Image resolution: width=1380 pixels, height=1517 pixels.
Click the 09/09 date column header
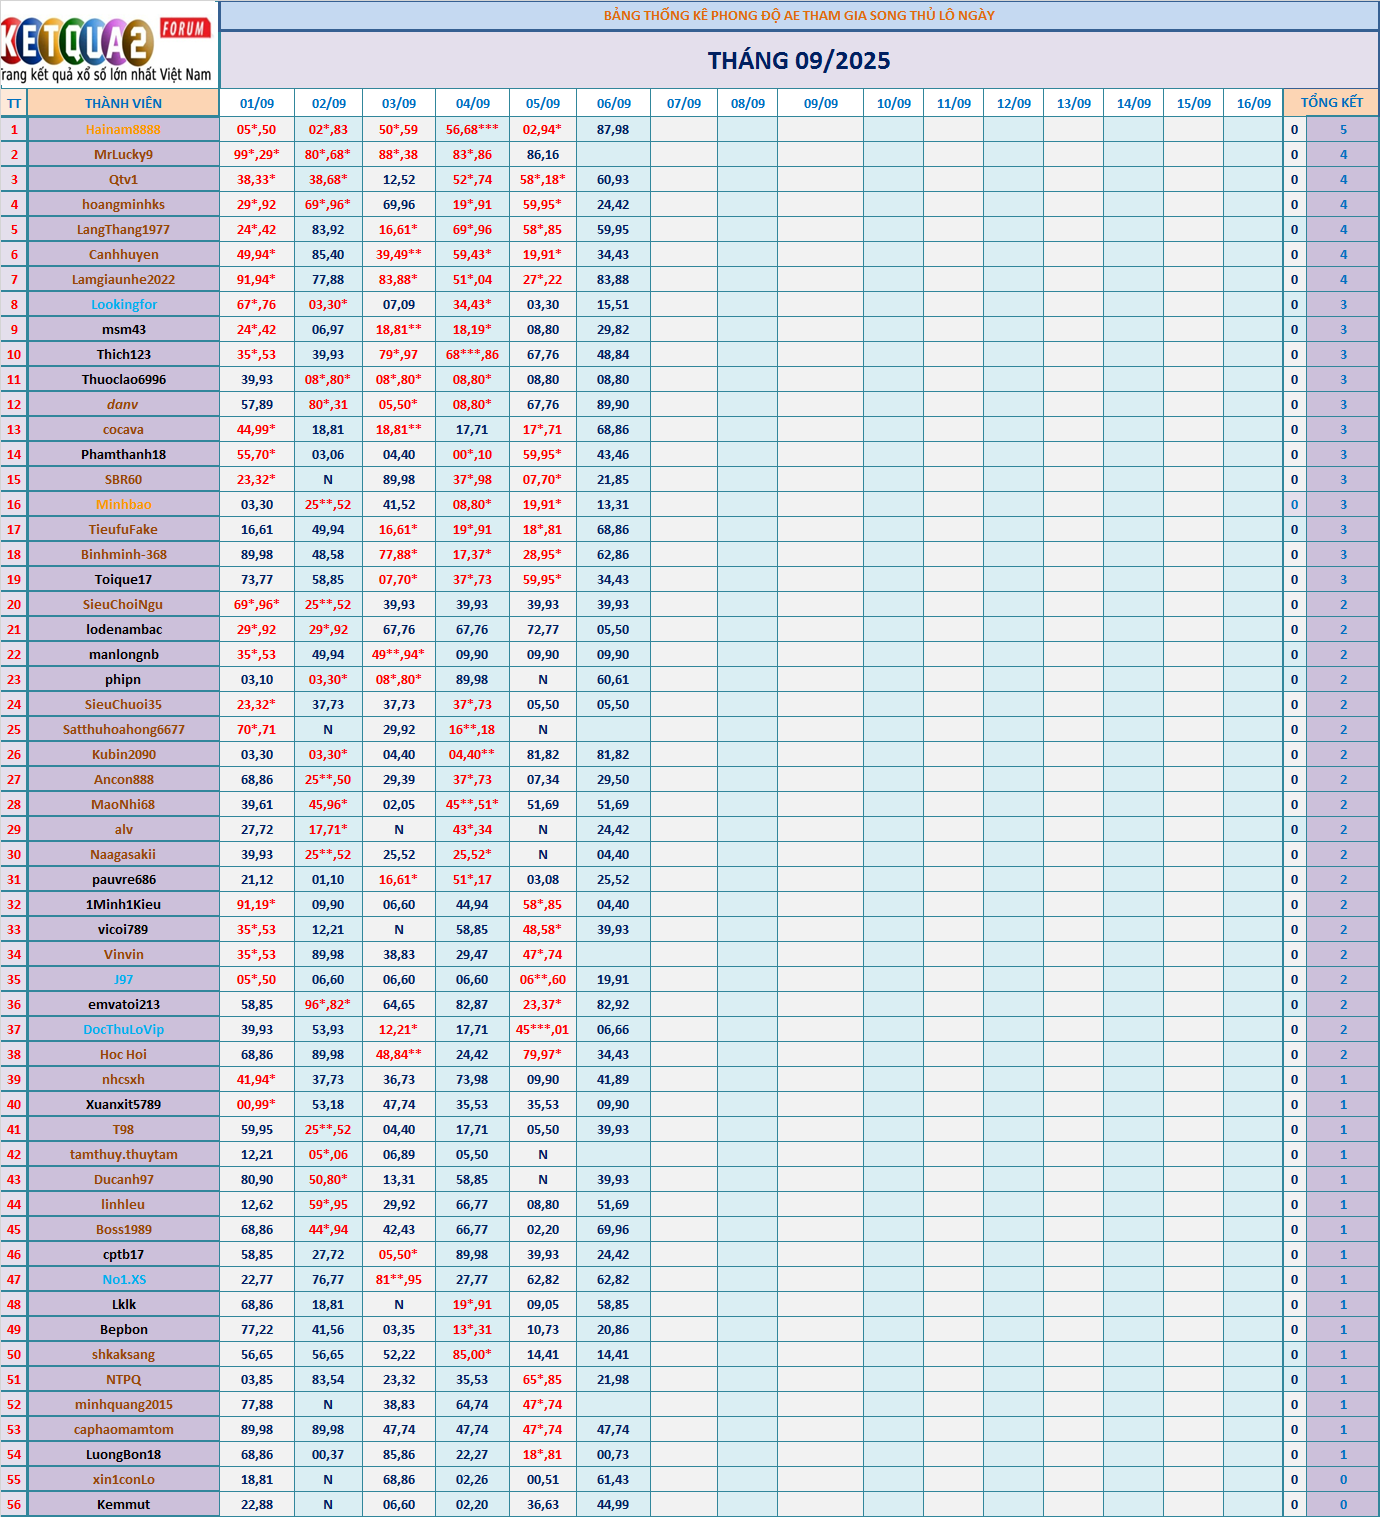click(821, 103)
